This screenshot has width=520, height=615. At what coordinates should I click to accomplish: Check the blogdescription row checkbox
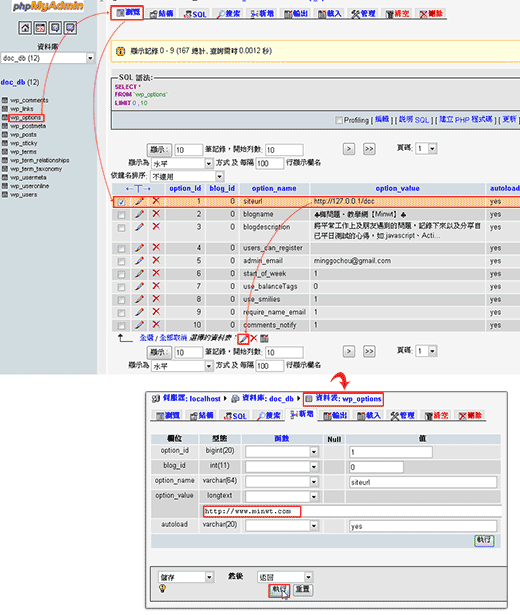coord(122,228)
